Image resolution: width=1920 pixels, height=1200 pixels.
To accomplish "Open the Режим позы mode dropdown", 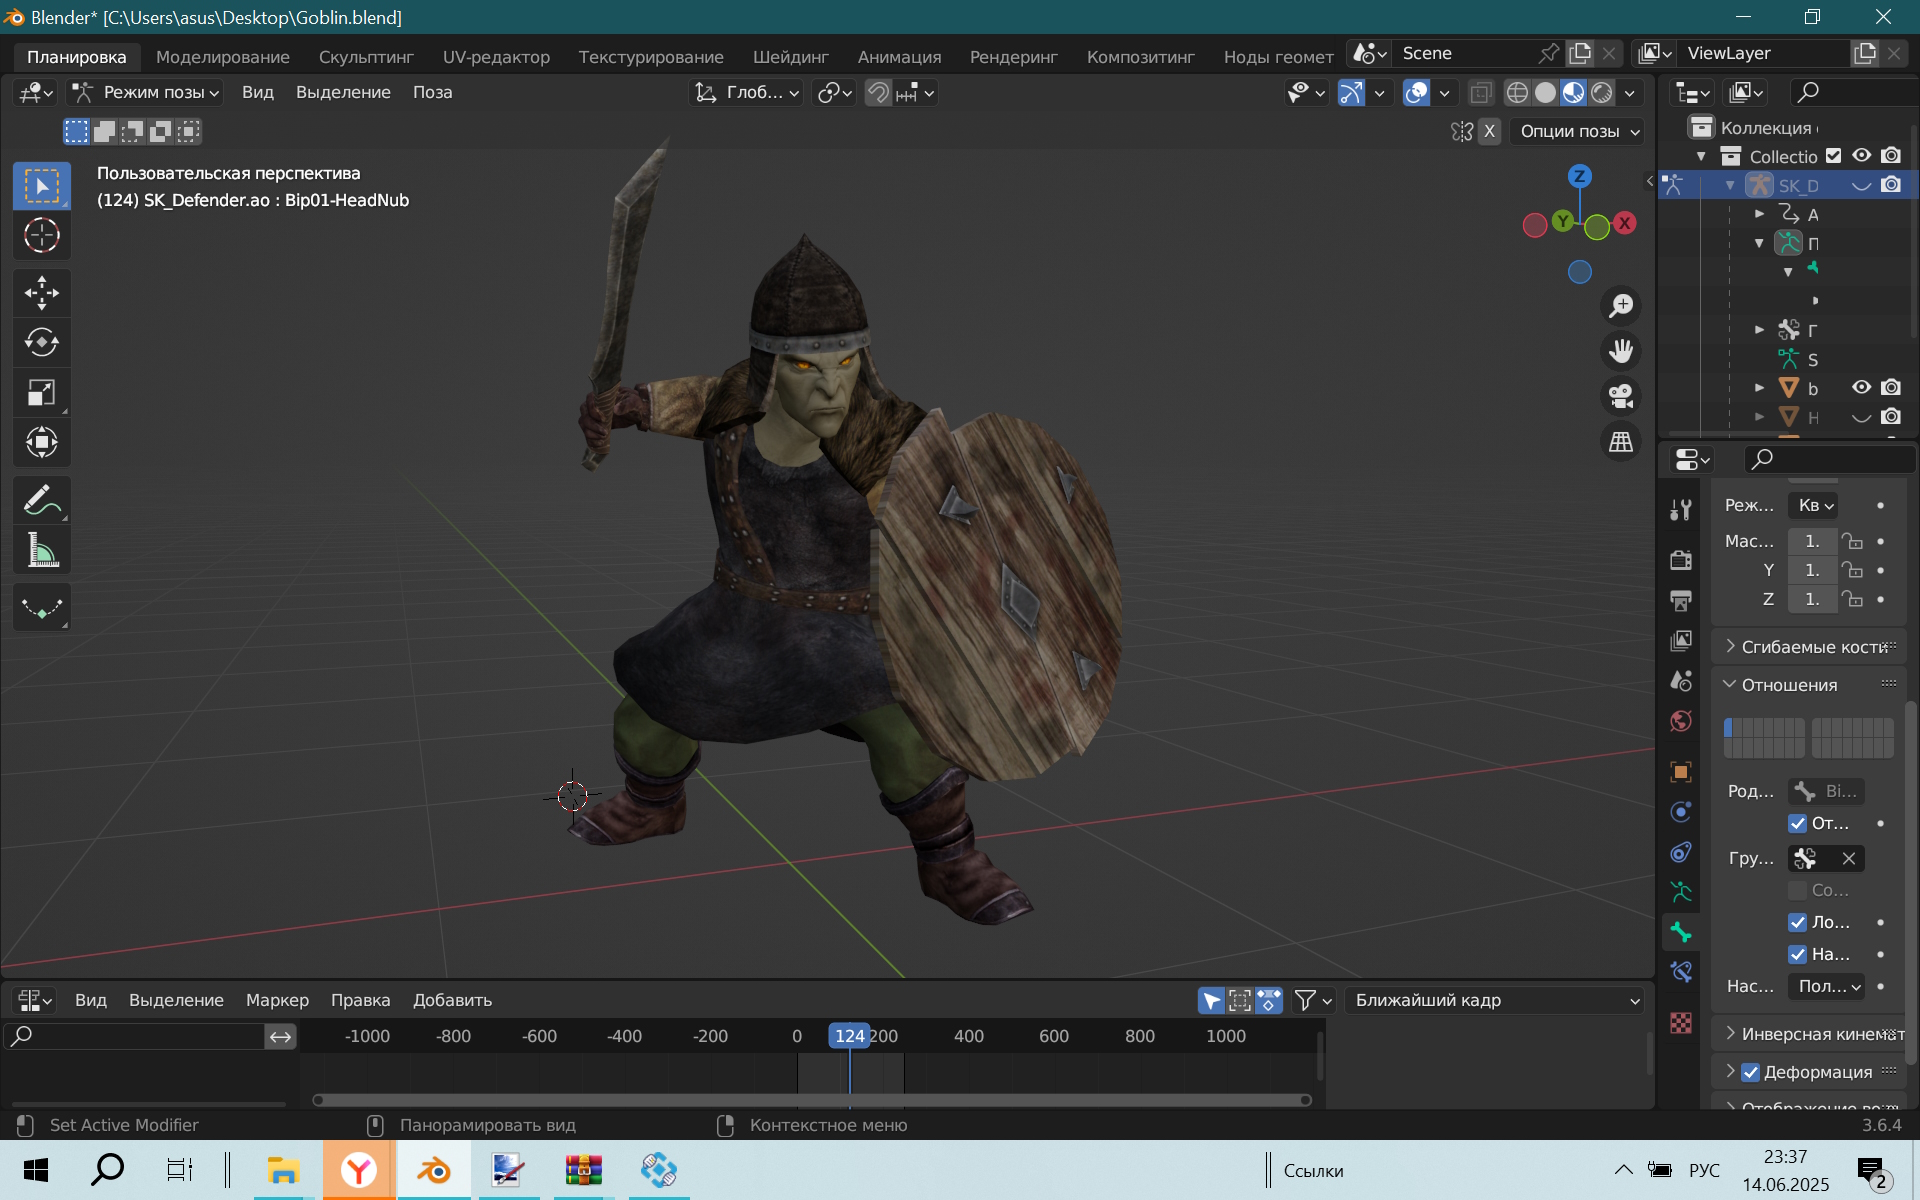I will [x=146, y=92].
